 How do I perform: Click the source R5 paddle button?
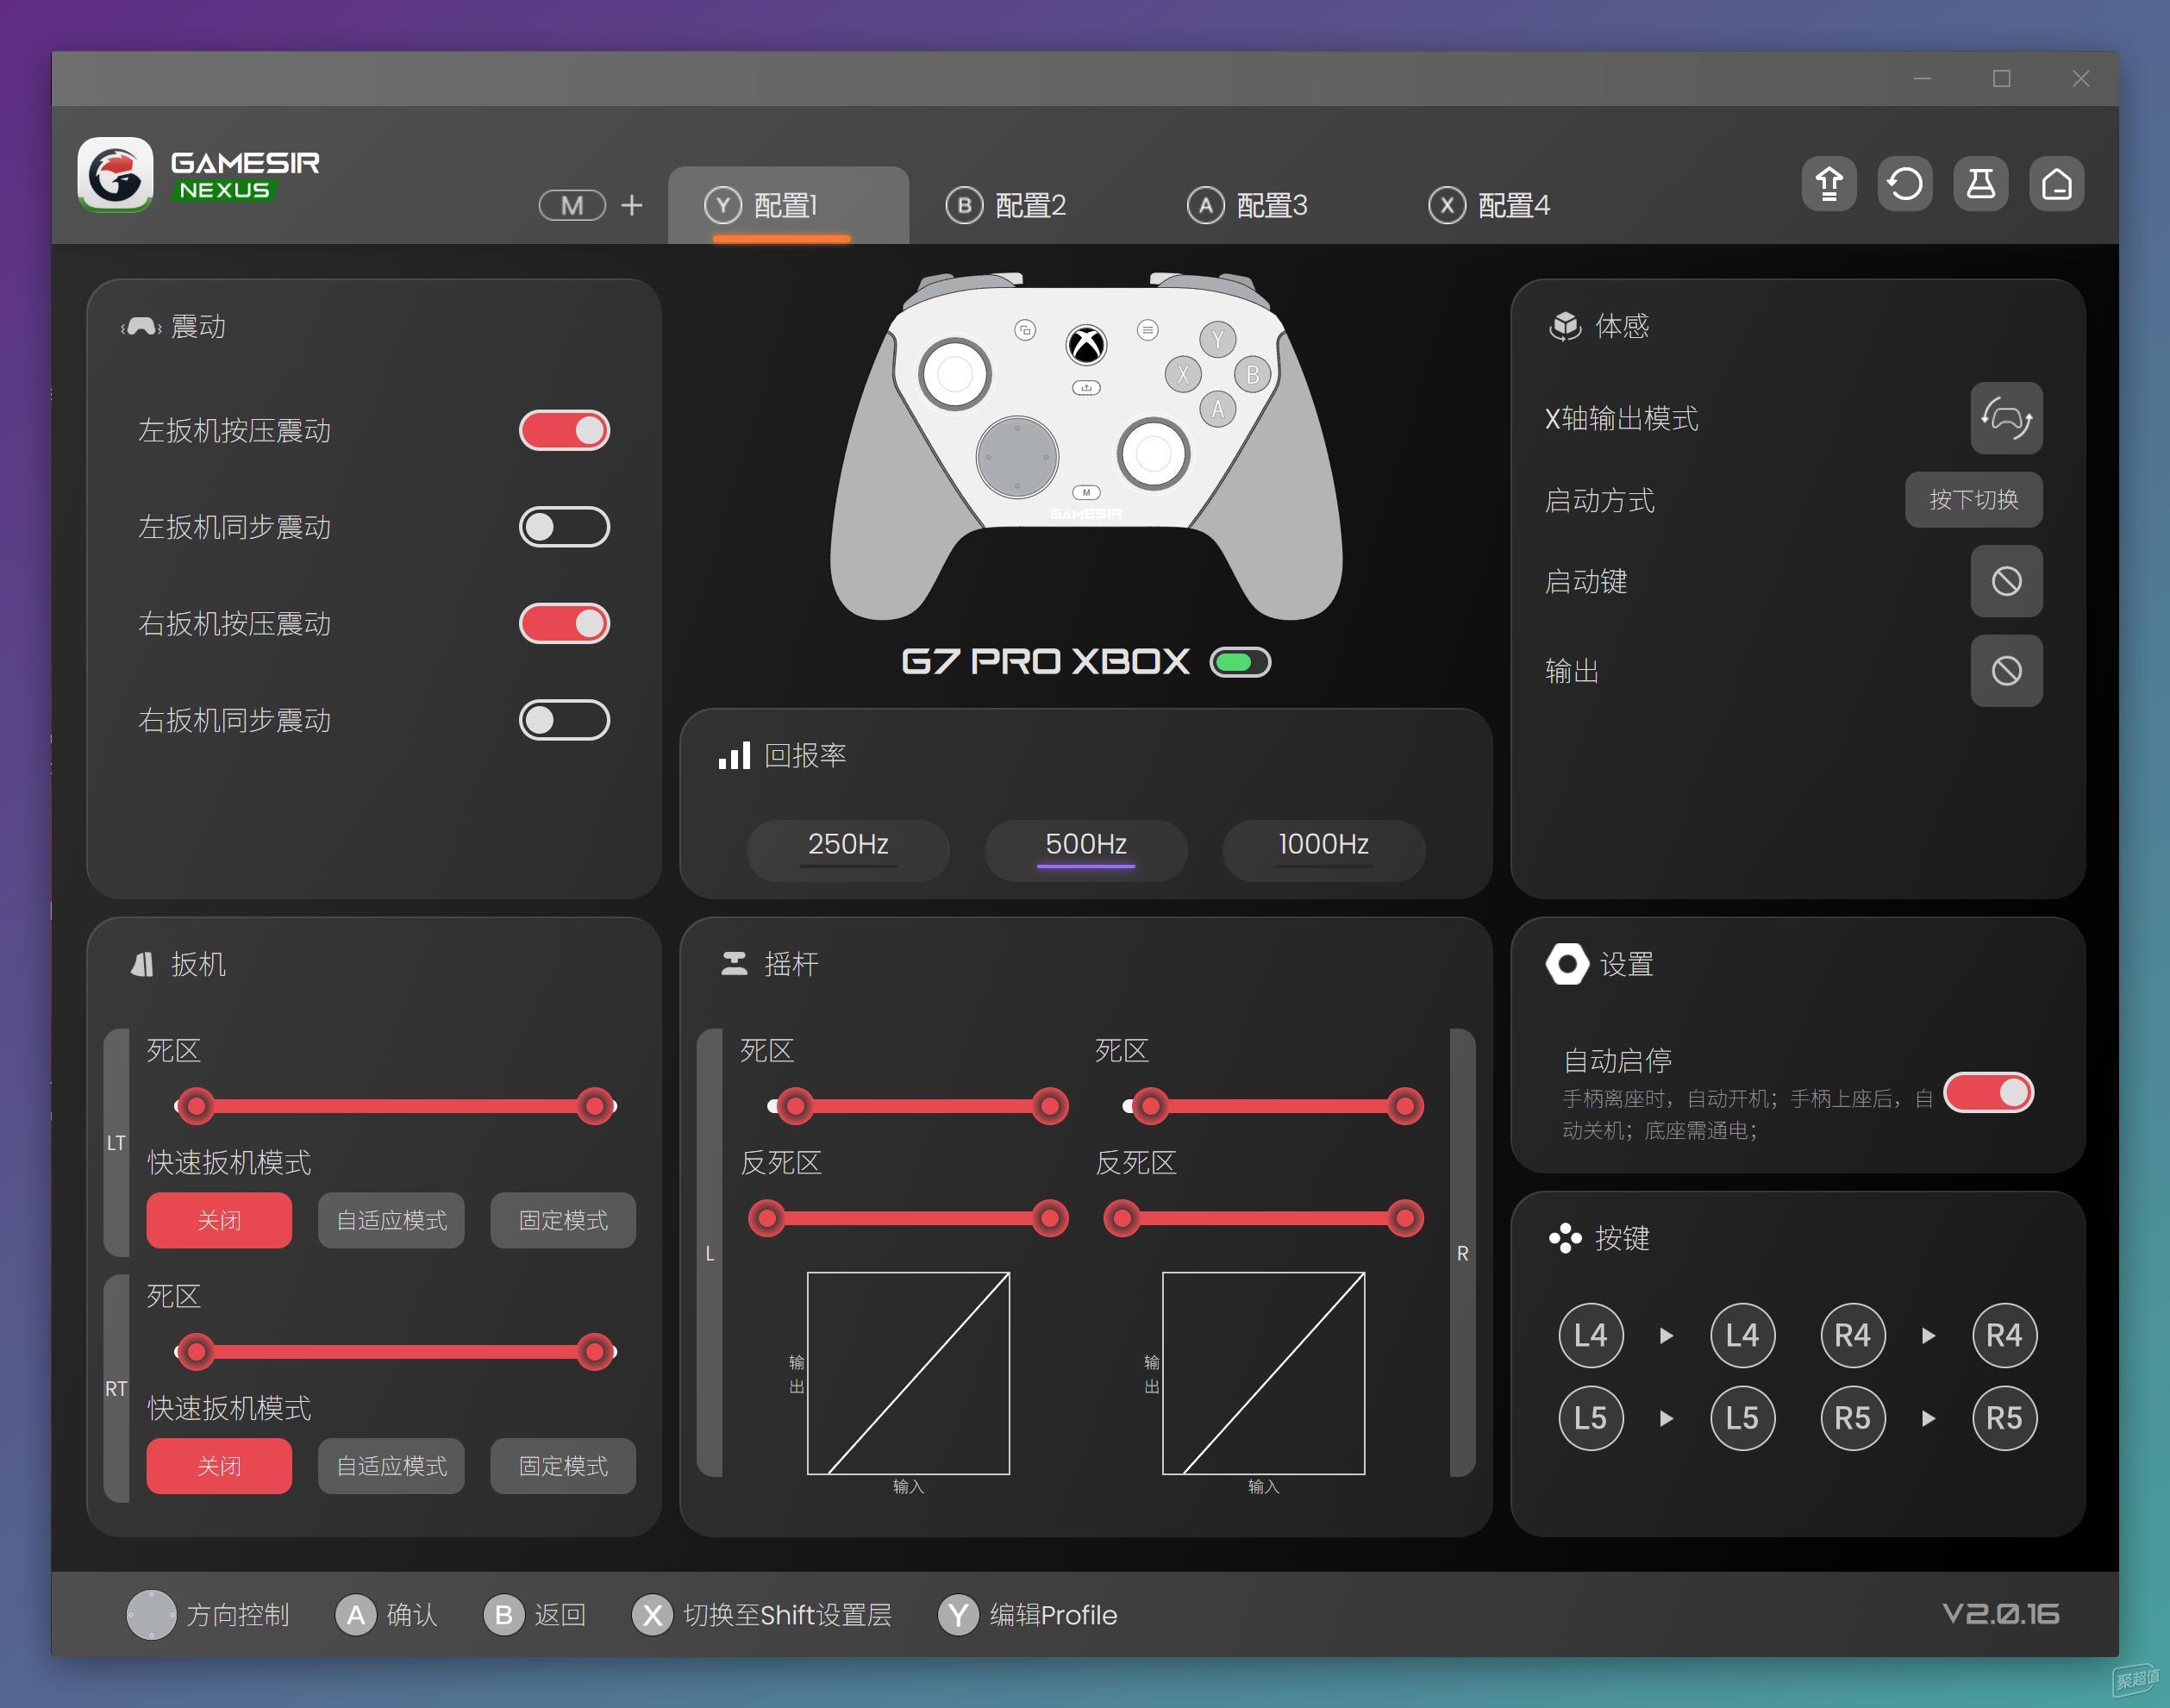pyautogui.click(x=1853, y=1418)
